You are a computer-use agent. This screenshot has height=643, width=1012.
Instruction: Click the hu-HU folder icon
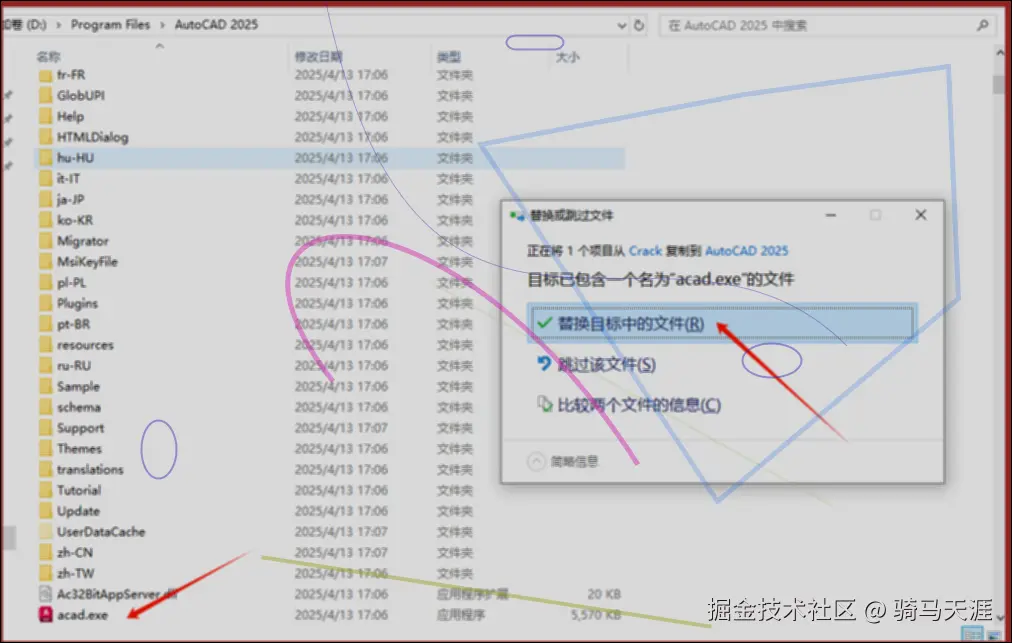[x=45, y=158]
